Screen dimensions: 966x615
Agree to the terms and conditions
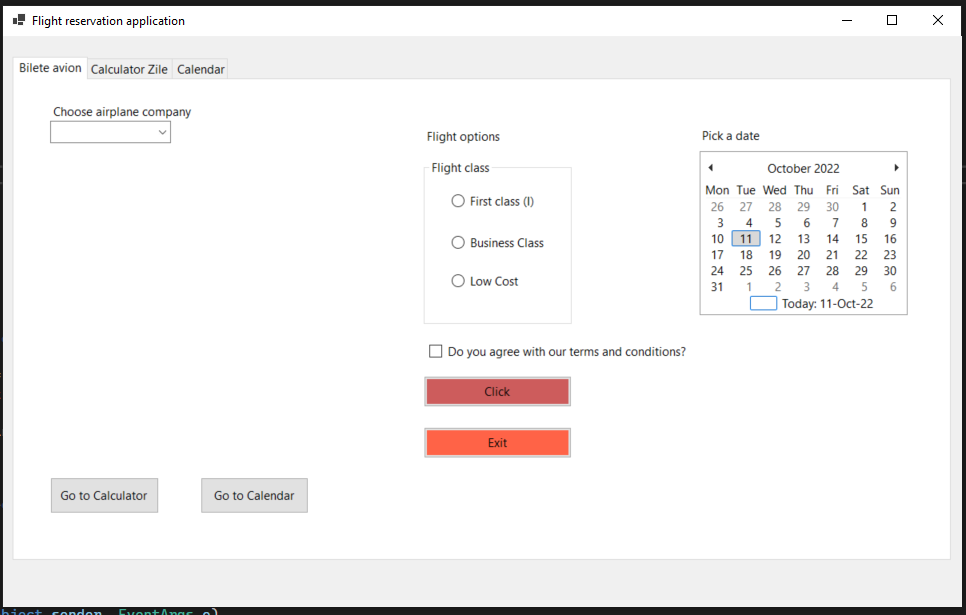[x=435, y=351]
